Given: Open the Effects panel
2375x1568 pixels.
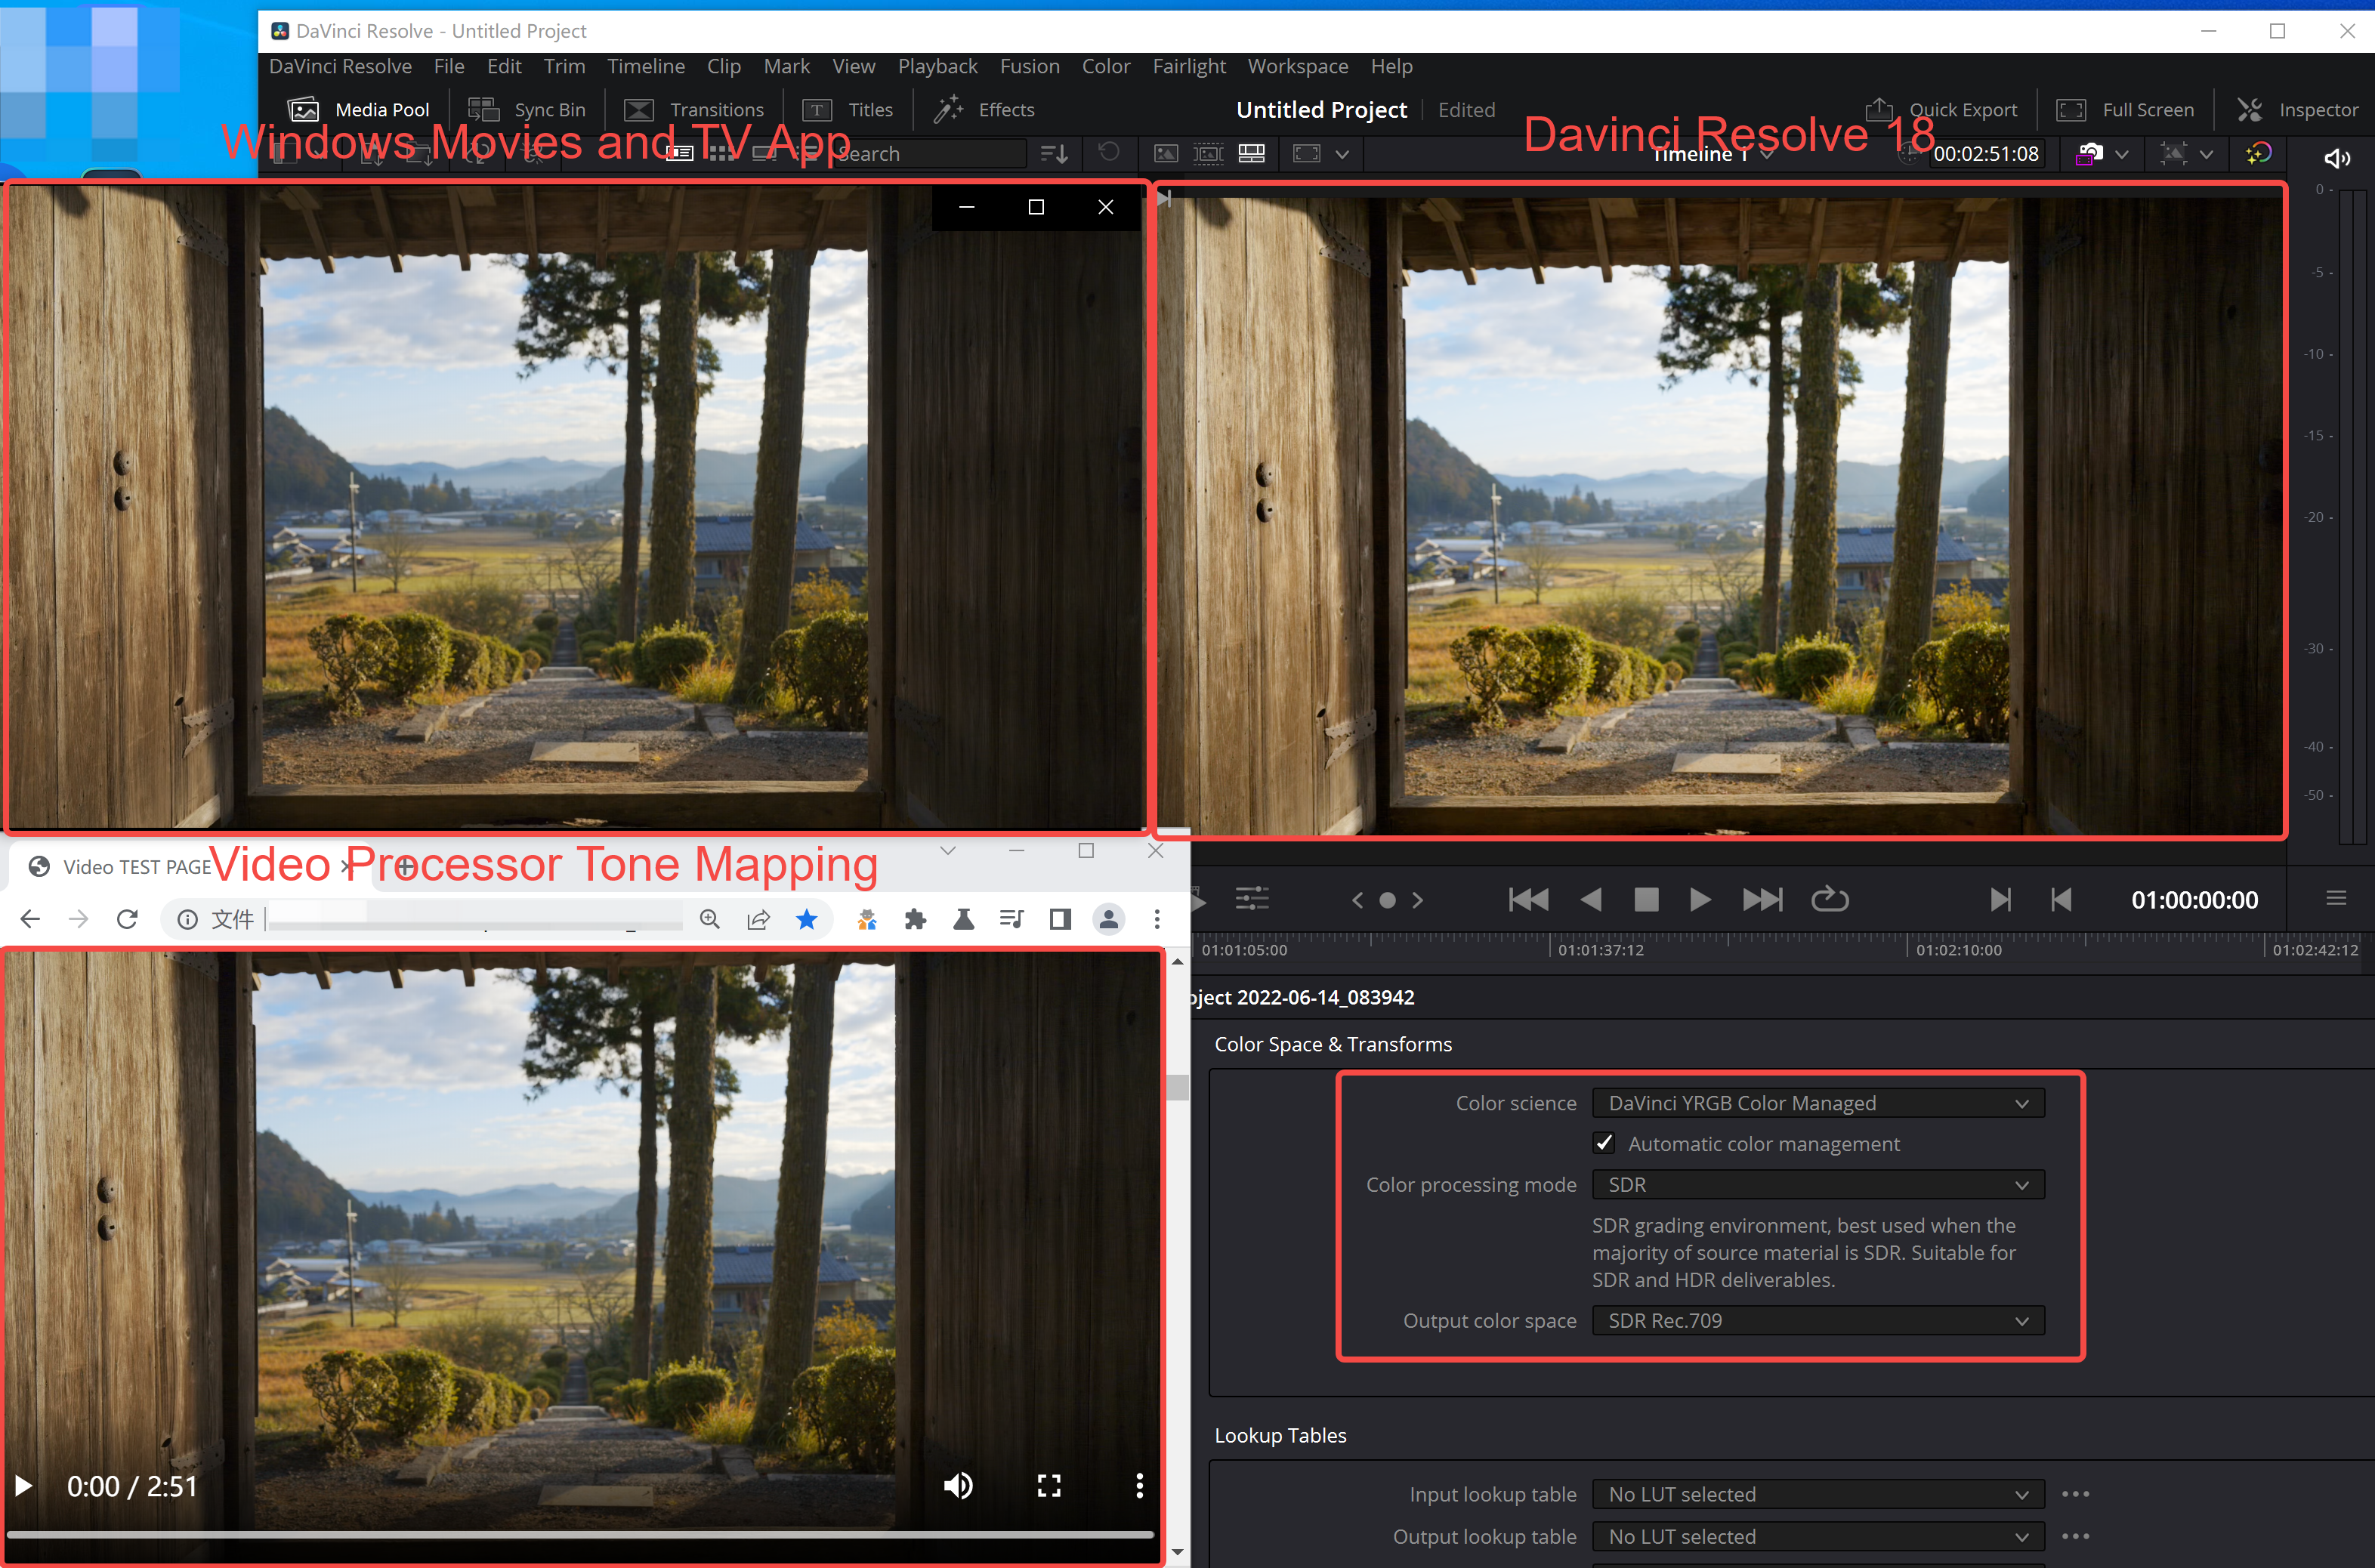Looking at the screenshot, I should 984,109.
